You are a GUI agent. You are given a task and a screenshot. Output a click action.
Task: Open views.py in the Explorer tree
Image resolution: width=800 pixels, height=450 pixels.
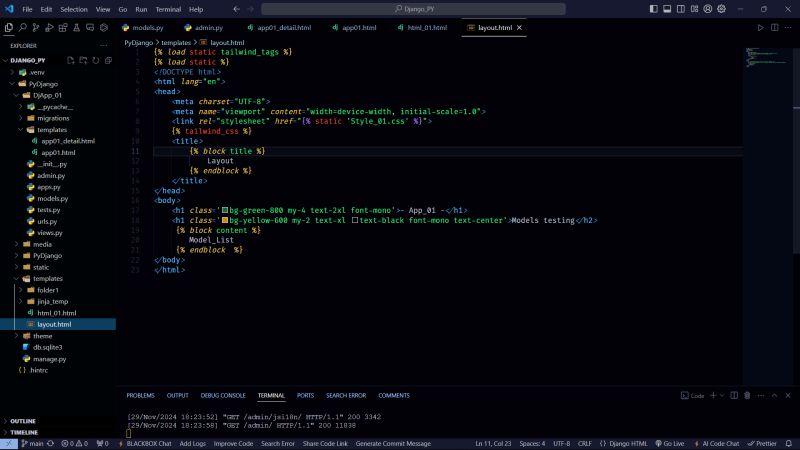point(49,233)
